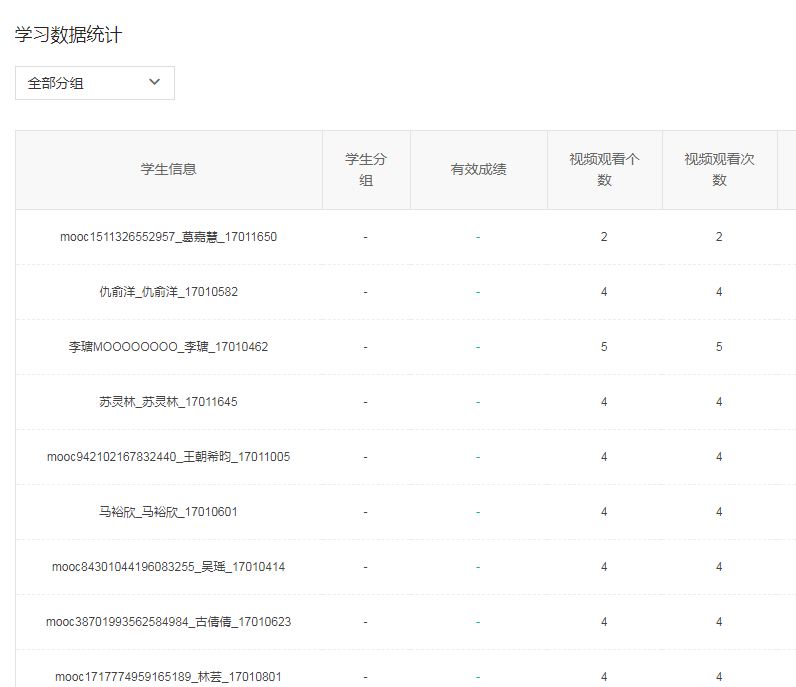Click 视频观看次数 value 2 in first row
This screenshot has height=687, width=796.
719,237
